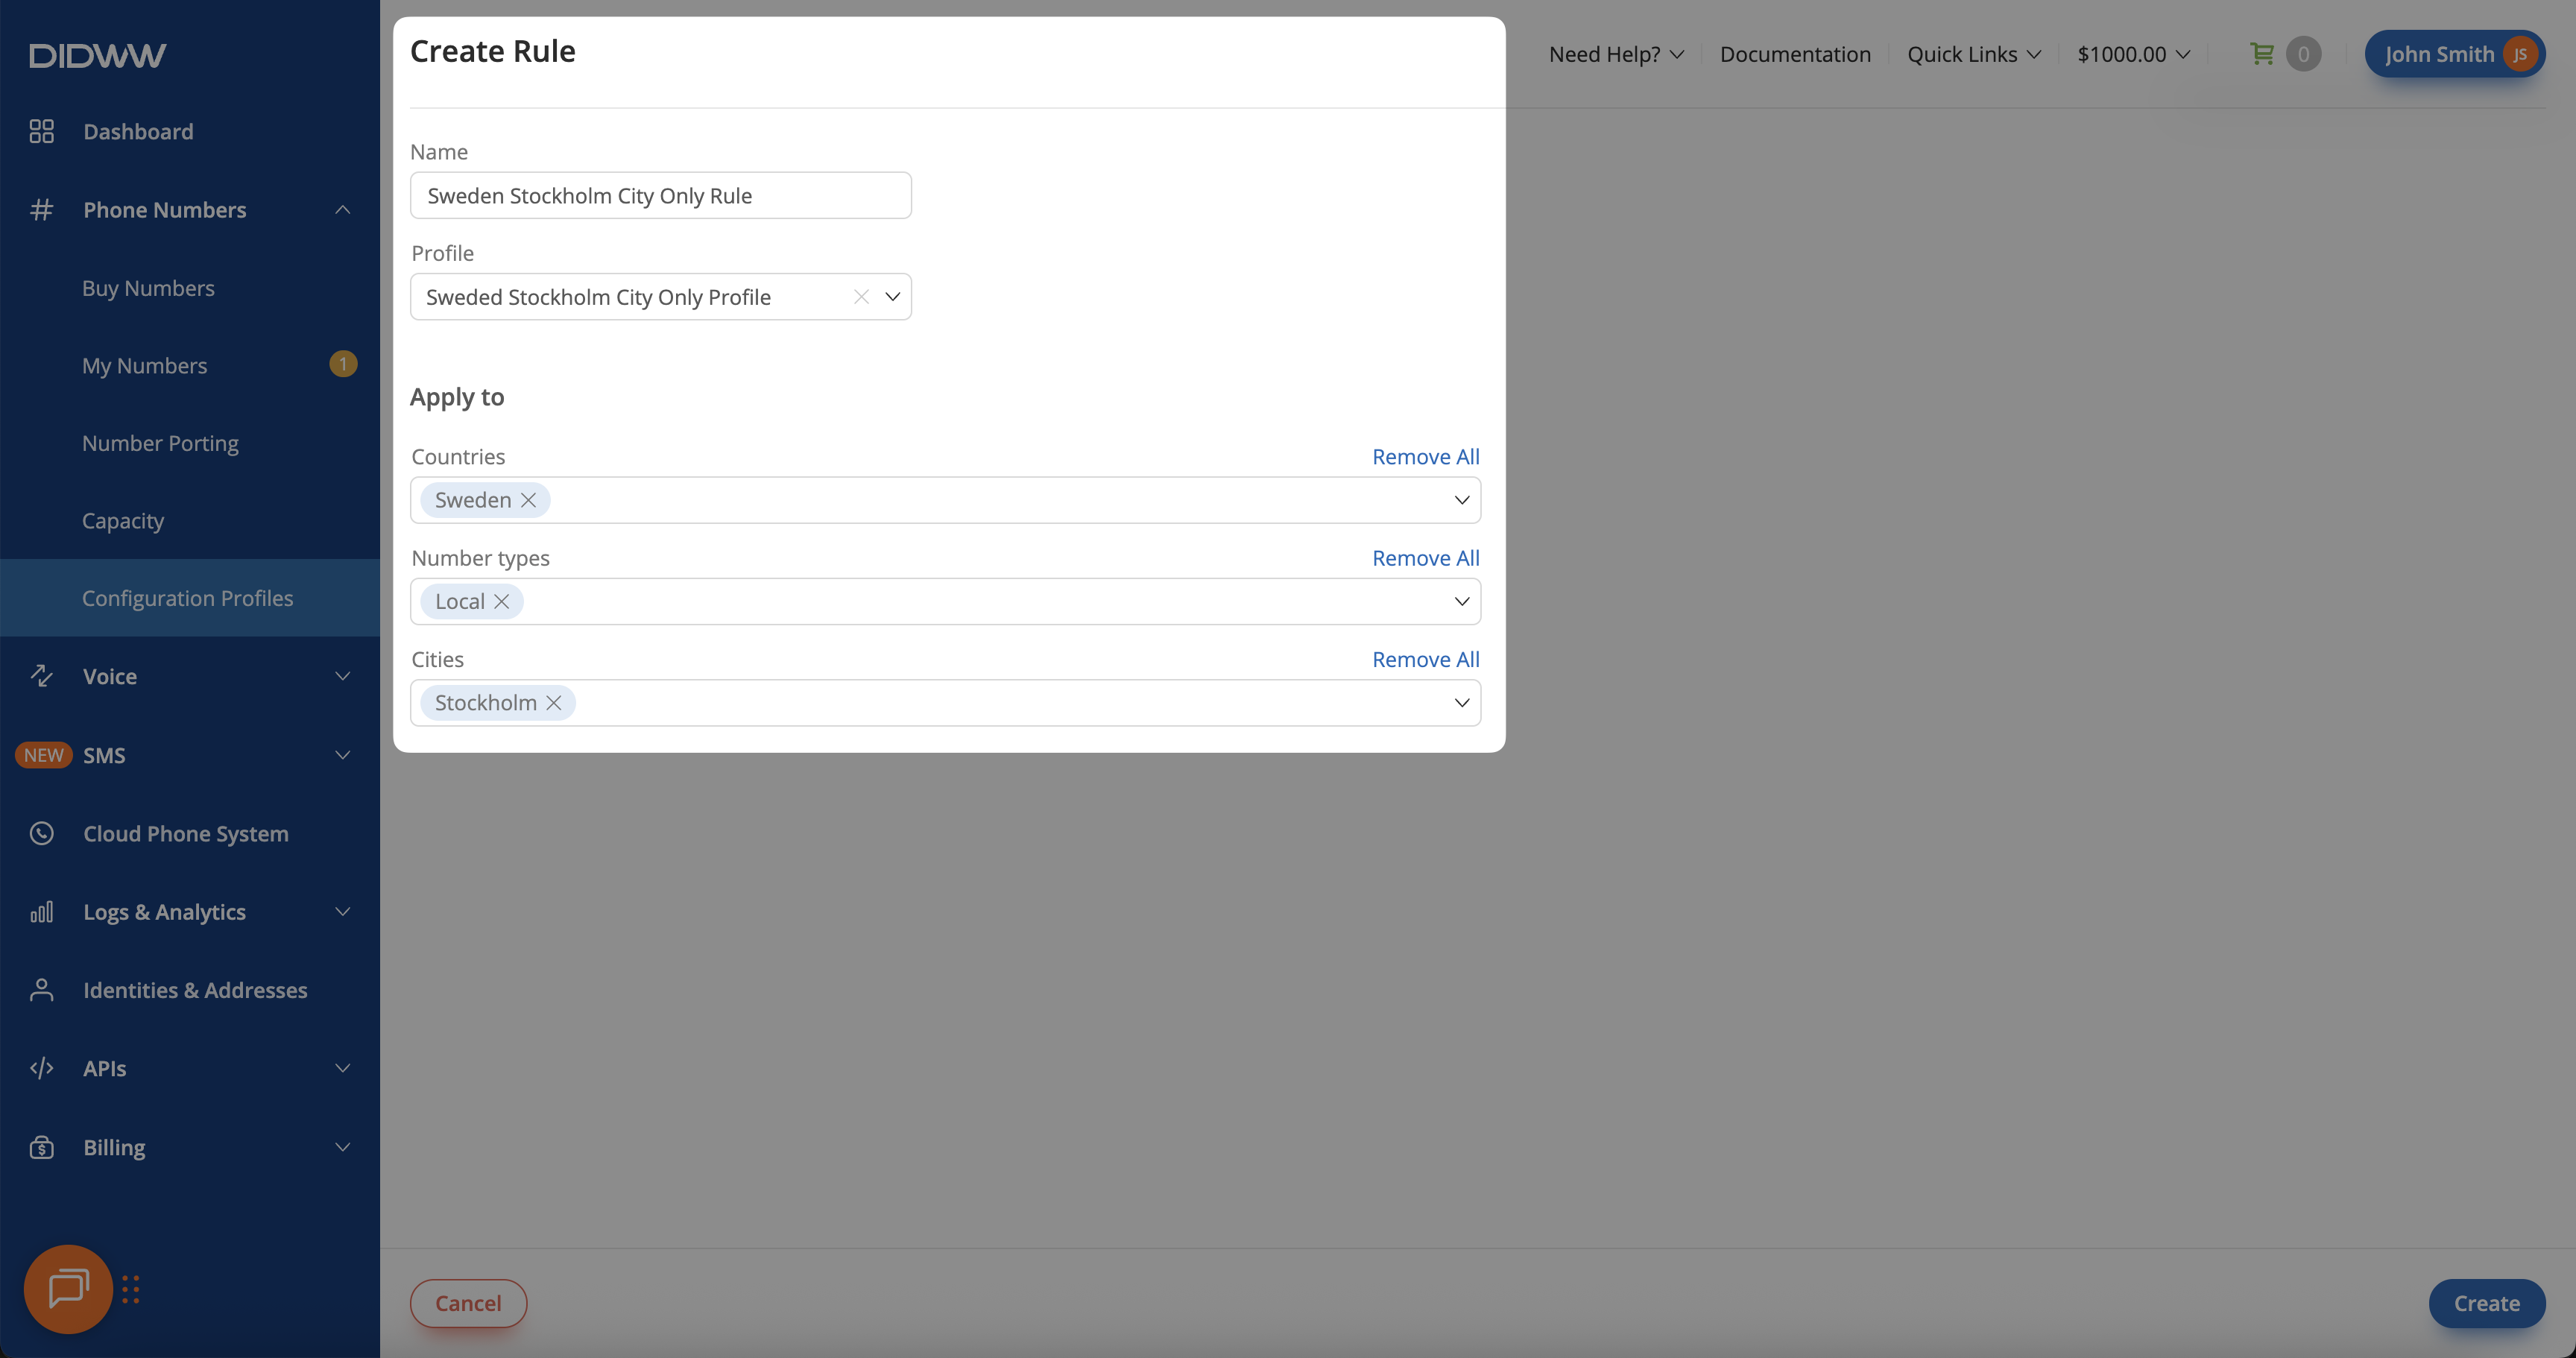This screenshot has height=1358, width=2576.
Task: Click the Identities & Addresses person icon
Action: [x=41, y=990]
